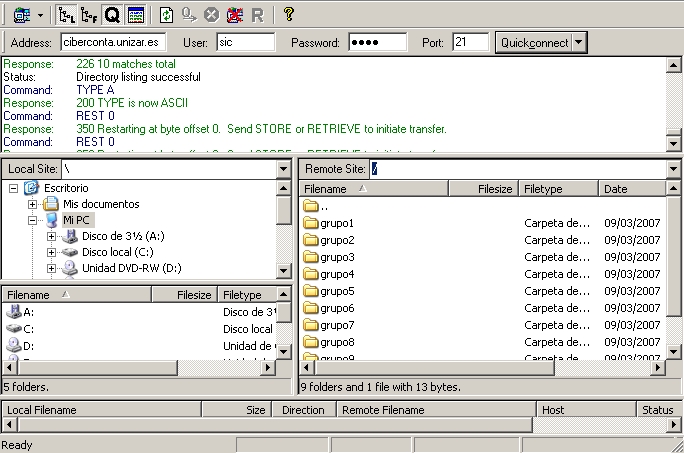Image resolution: width=684 pixels, height=453 pixels.
Task: Open the dropdown arrow beside Quickconnect
Action: [580, 43]
